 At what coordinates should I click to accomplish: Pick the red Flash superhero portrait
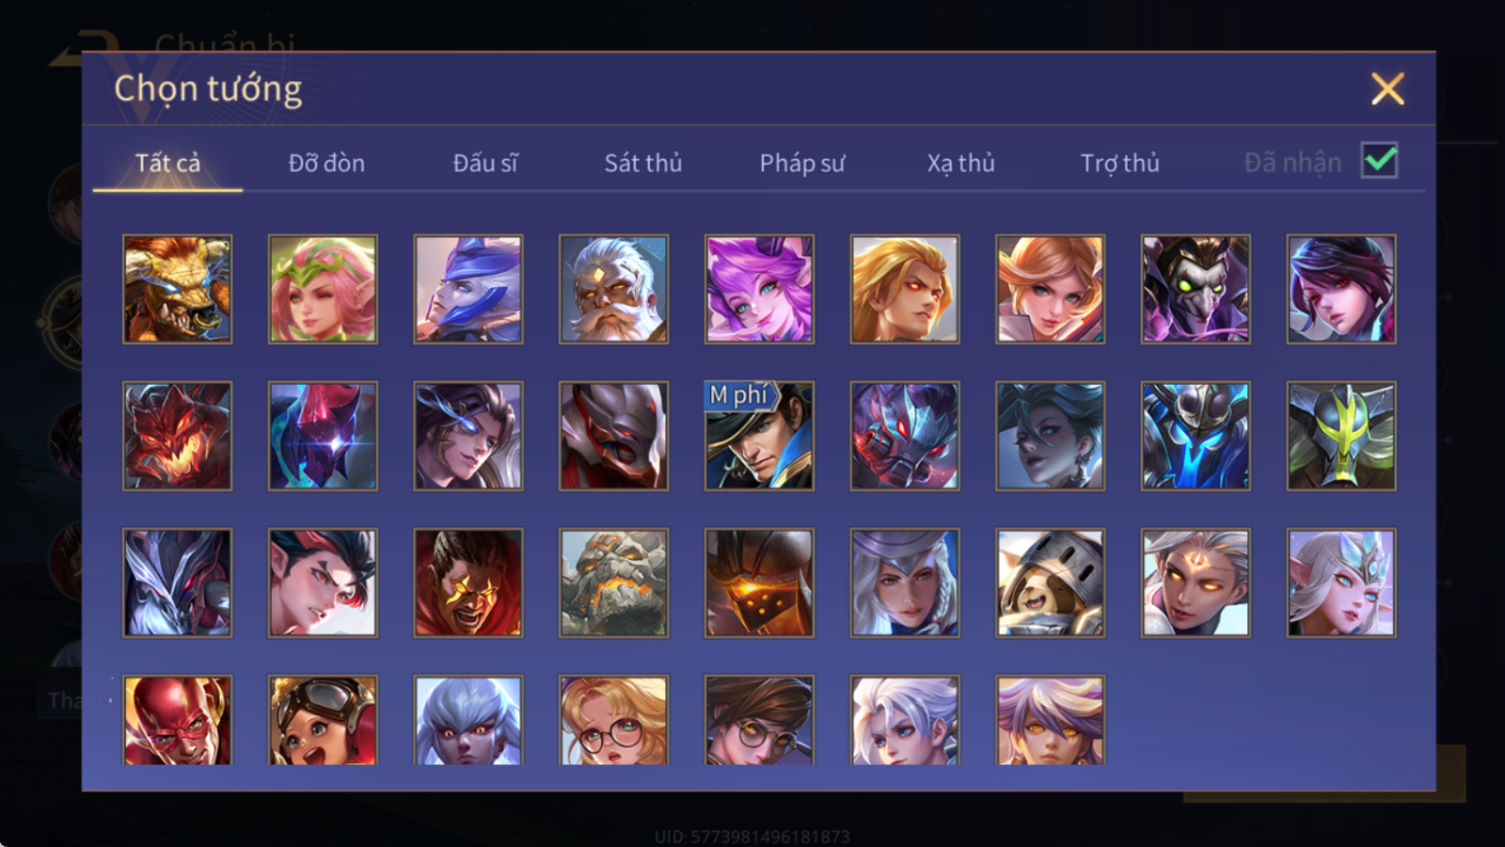pos(177,720)
